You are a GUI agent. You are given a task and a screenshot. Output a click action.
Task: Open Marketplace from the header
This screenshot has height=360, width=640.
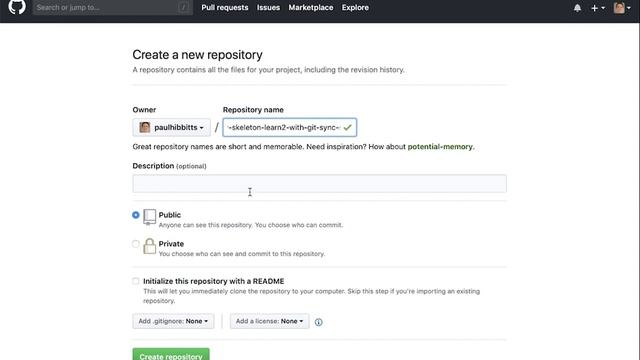tap(311, 7)
